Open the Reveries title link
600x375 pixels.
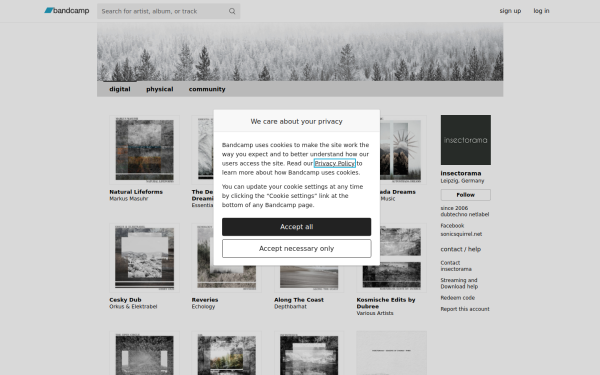point(205,300)
